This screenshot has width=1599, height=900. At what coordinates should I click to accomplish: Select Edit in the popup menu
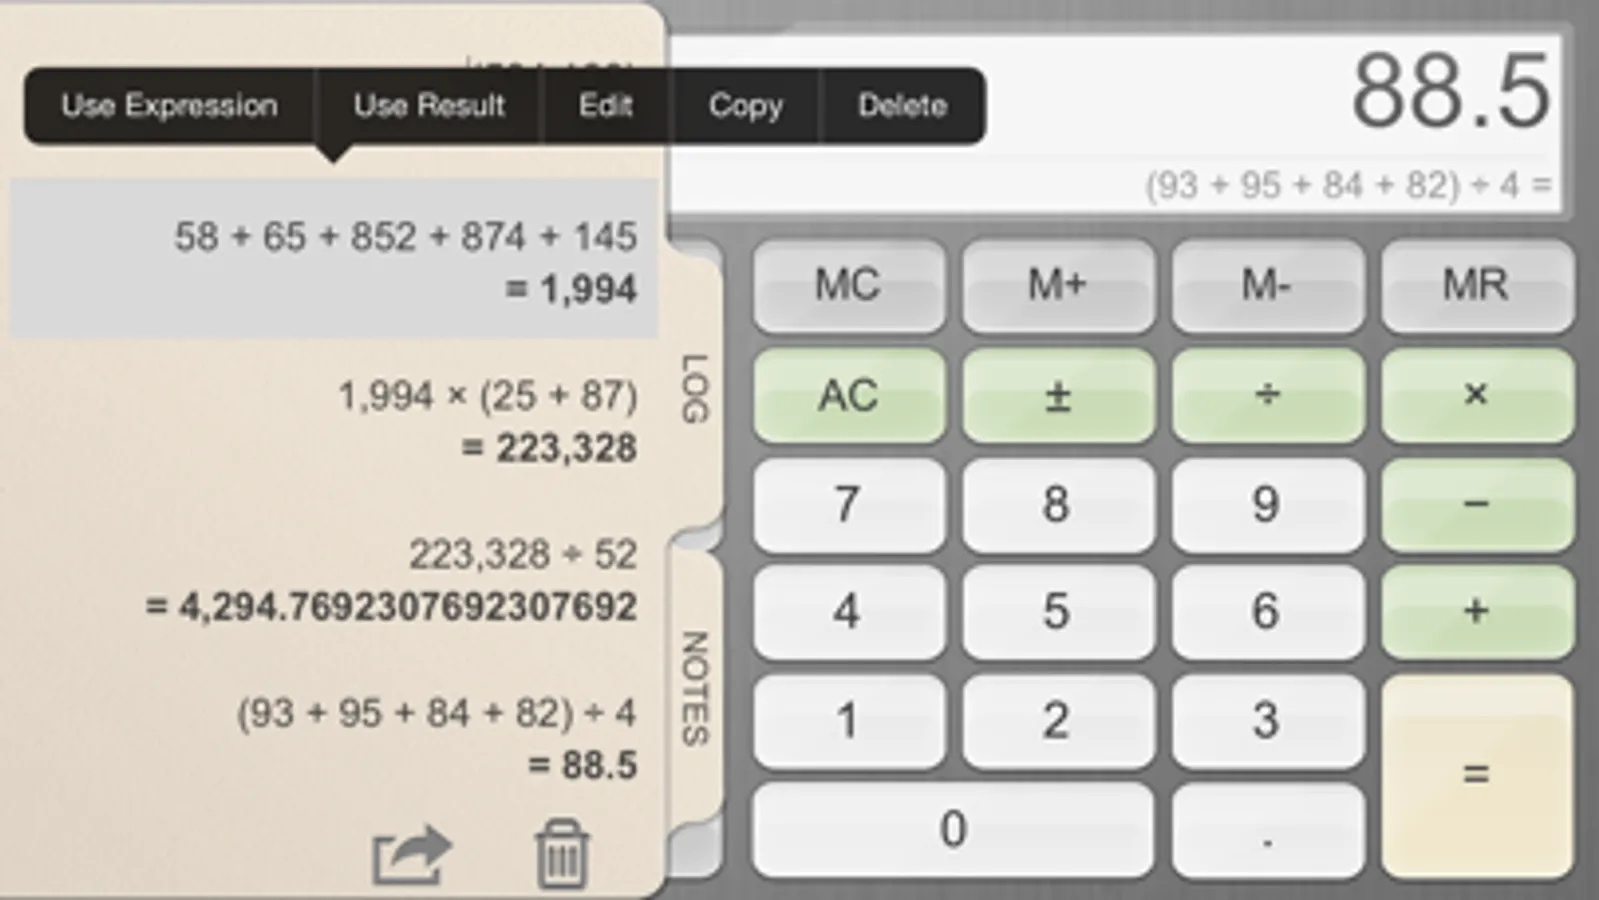point(605,106)
